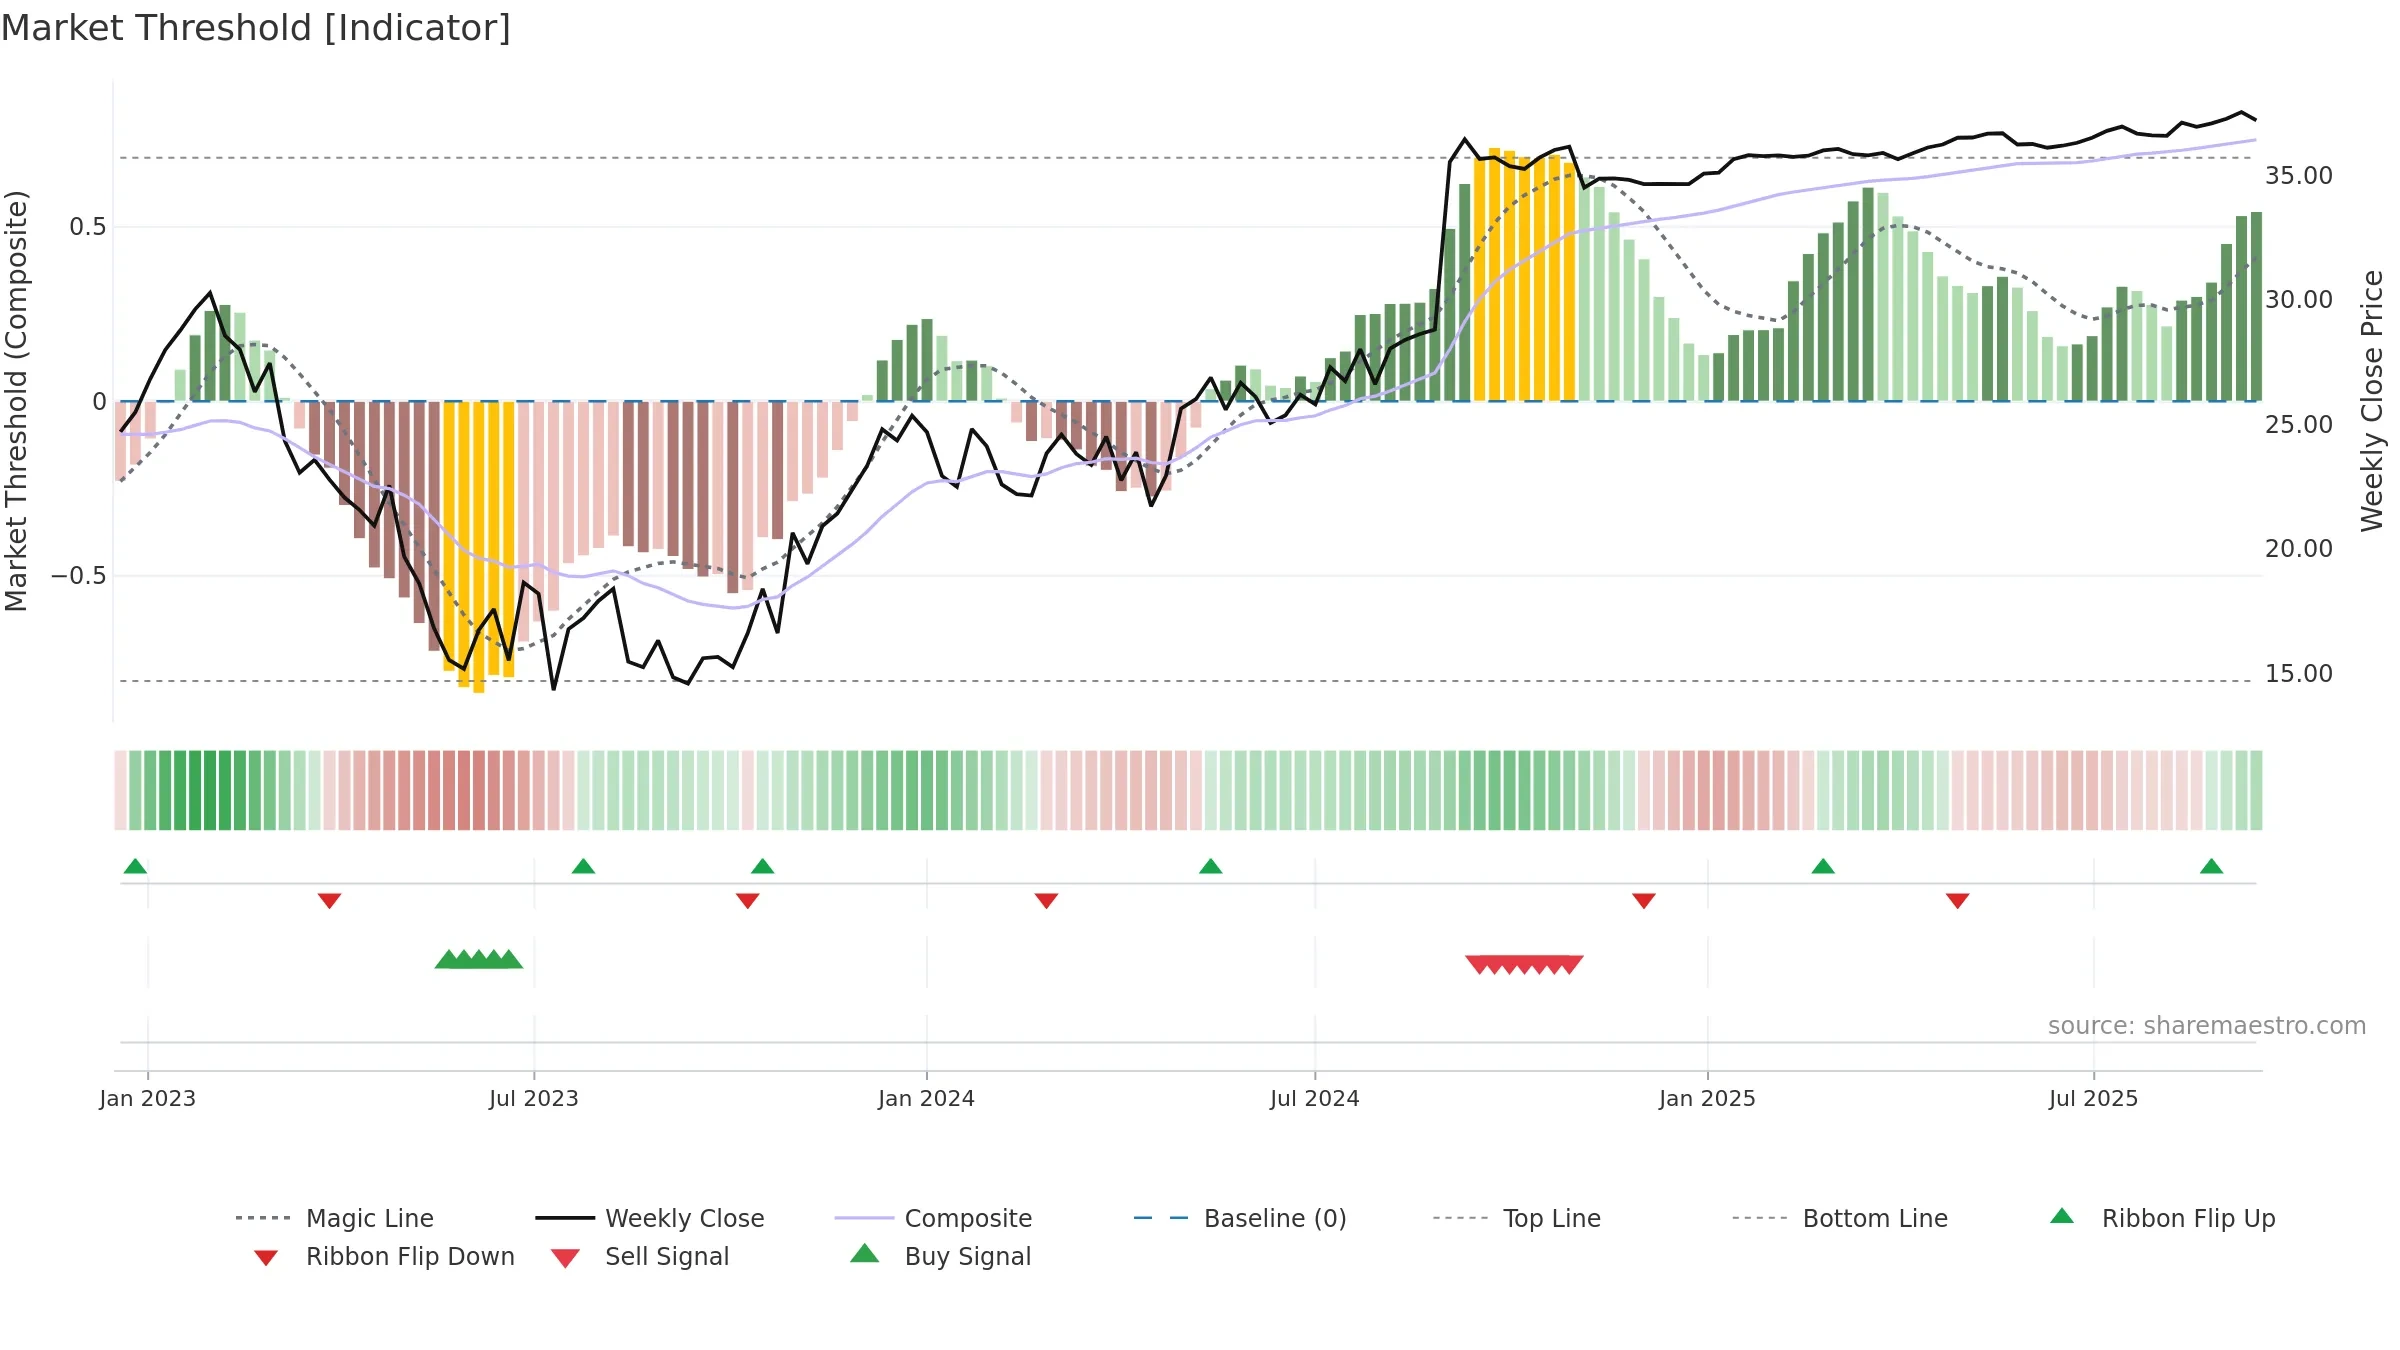Toggle the Composite legend entry
2400x1350 pixels.
[933, 1218]
